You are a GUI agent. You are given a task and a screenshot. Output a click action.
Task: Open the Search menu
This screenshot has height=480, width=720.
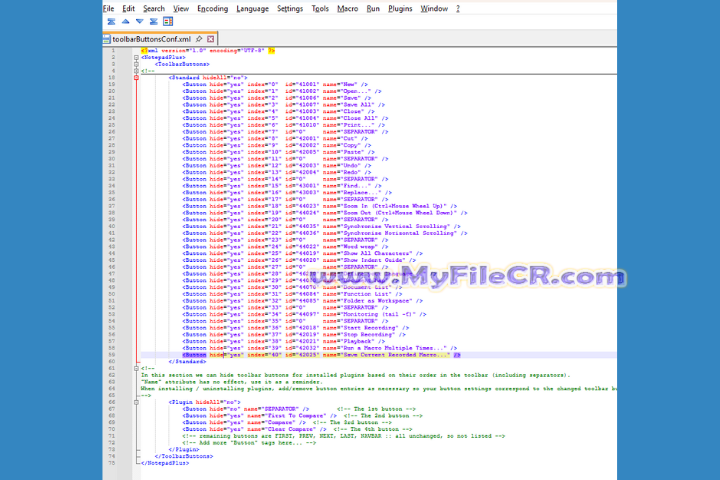(154, 9)
